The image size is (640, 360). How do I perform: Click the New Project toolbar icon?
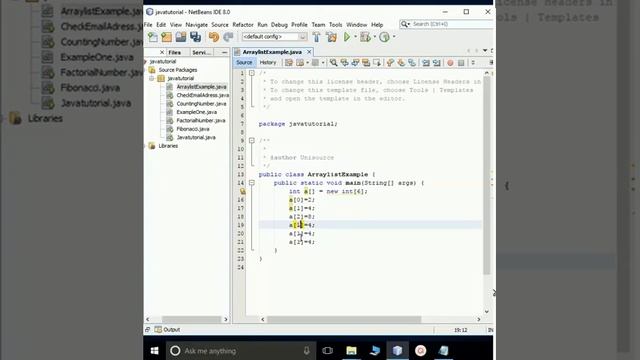tap(167, 37)
